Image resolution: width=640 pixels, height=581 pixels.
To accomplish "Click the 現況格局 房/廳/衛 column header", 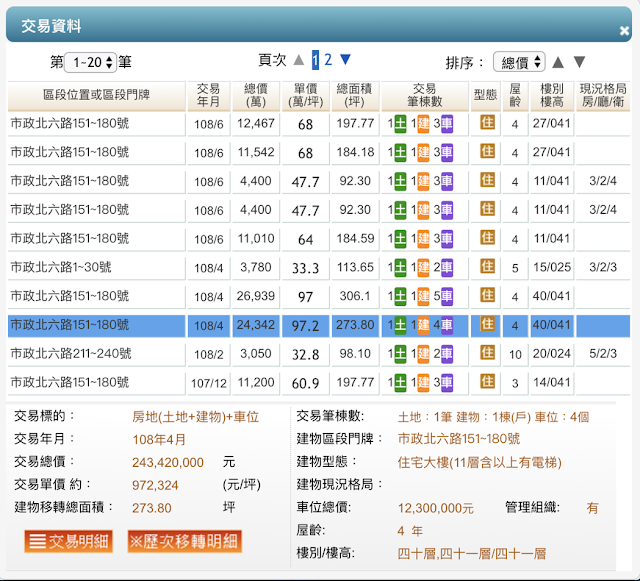I will pyautogui.click(x=603, y=96).
